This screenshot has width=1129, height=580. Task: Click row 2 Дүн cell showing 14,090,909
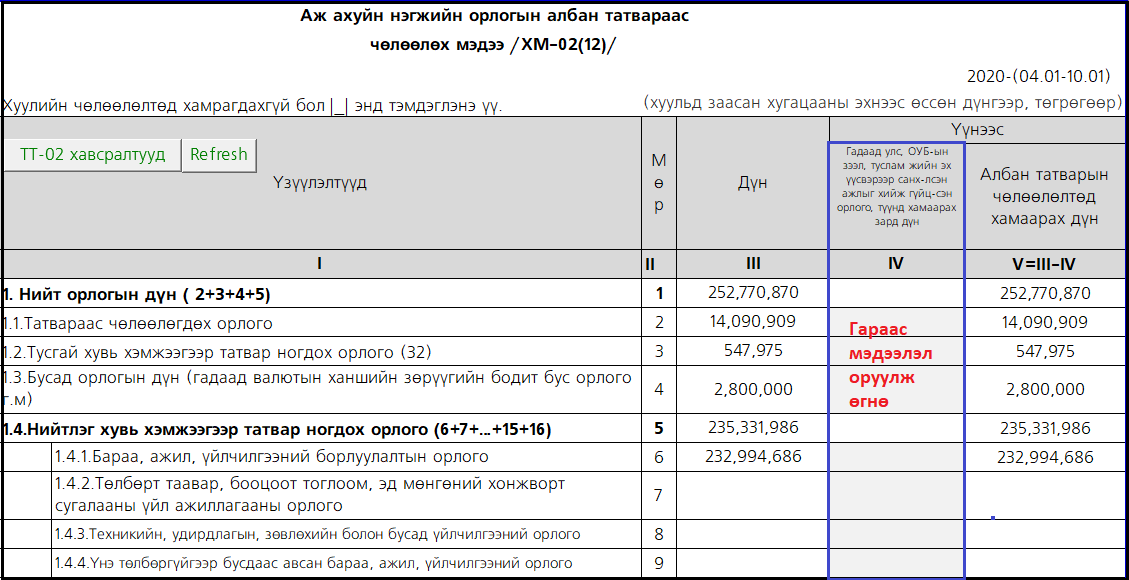752,322
